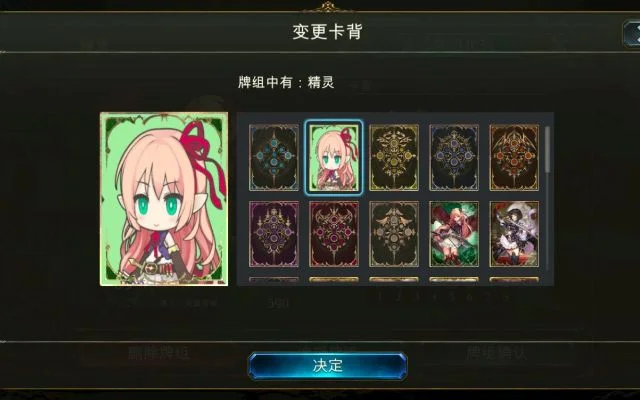
Task: Choose the chibi pink-haired elf card back
Action: (x=334, y=158)
